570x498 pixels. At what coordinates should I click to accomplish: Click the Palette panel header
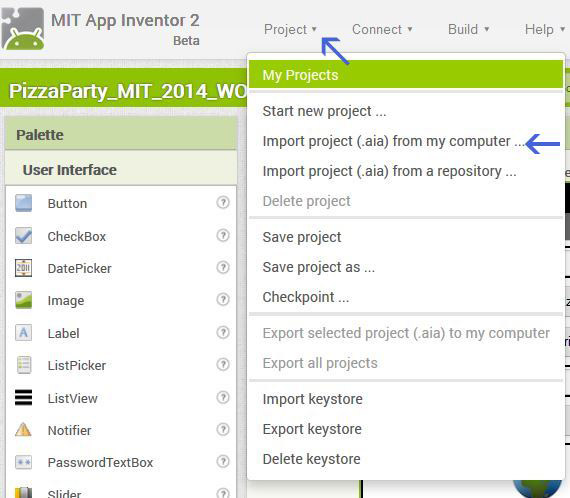[x=121, y=134]
